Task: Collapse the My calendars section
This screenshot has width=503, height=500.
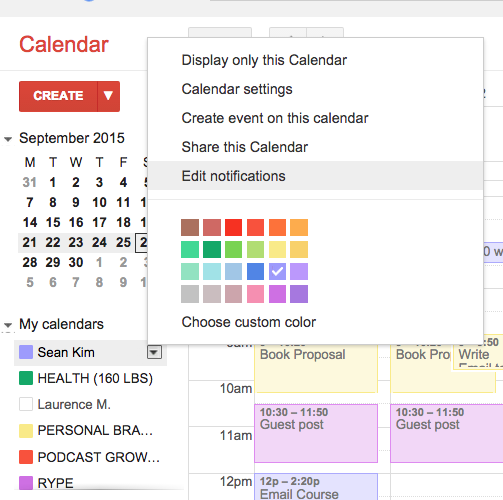Action: [x=8, y=324]
